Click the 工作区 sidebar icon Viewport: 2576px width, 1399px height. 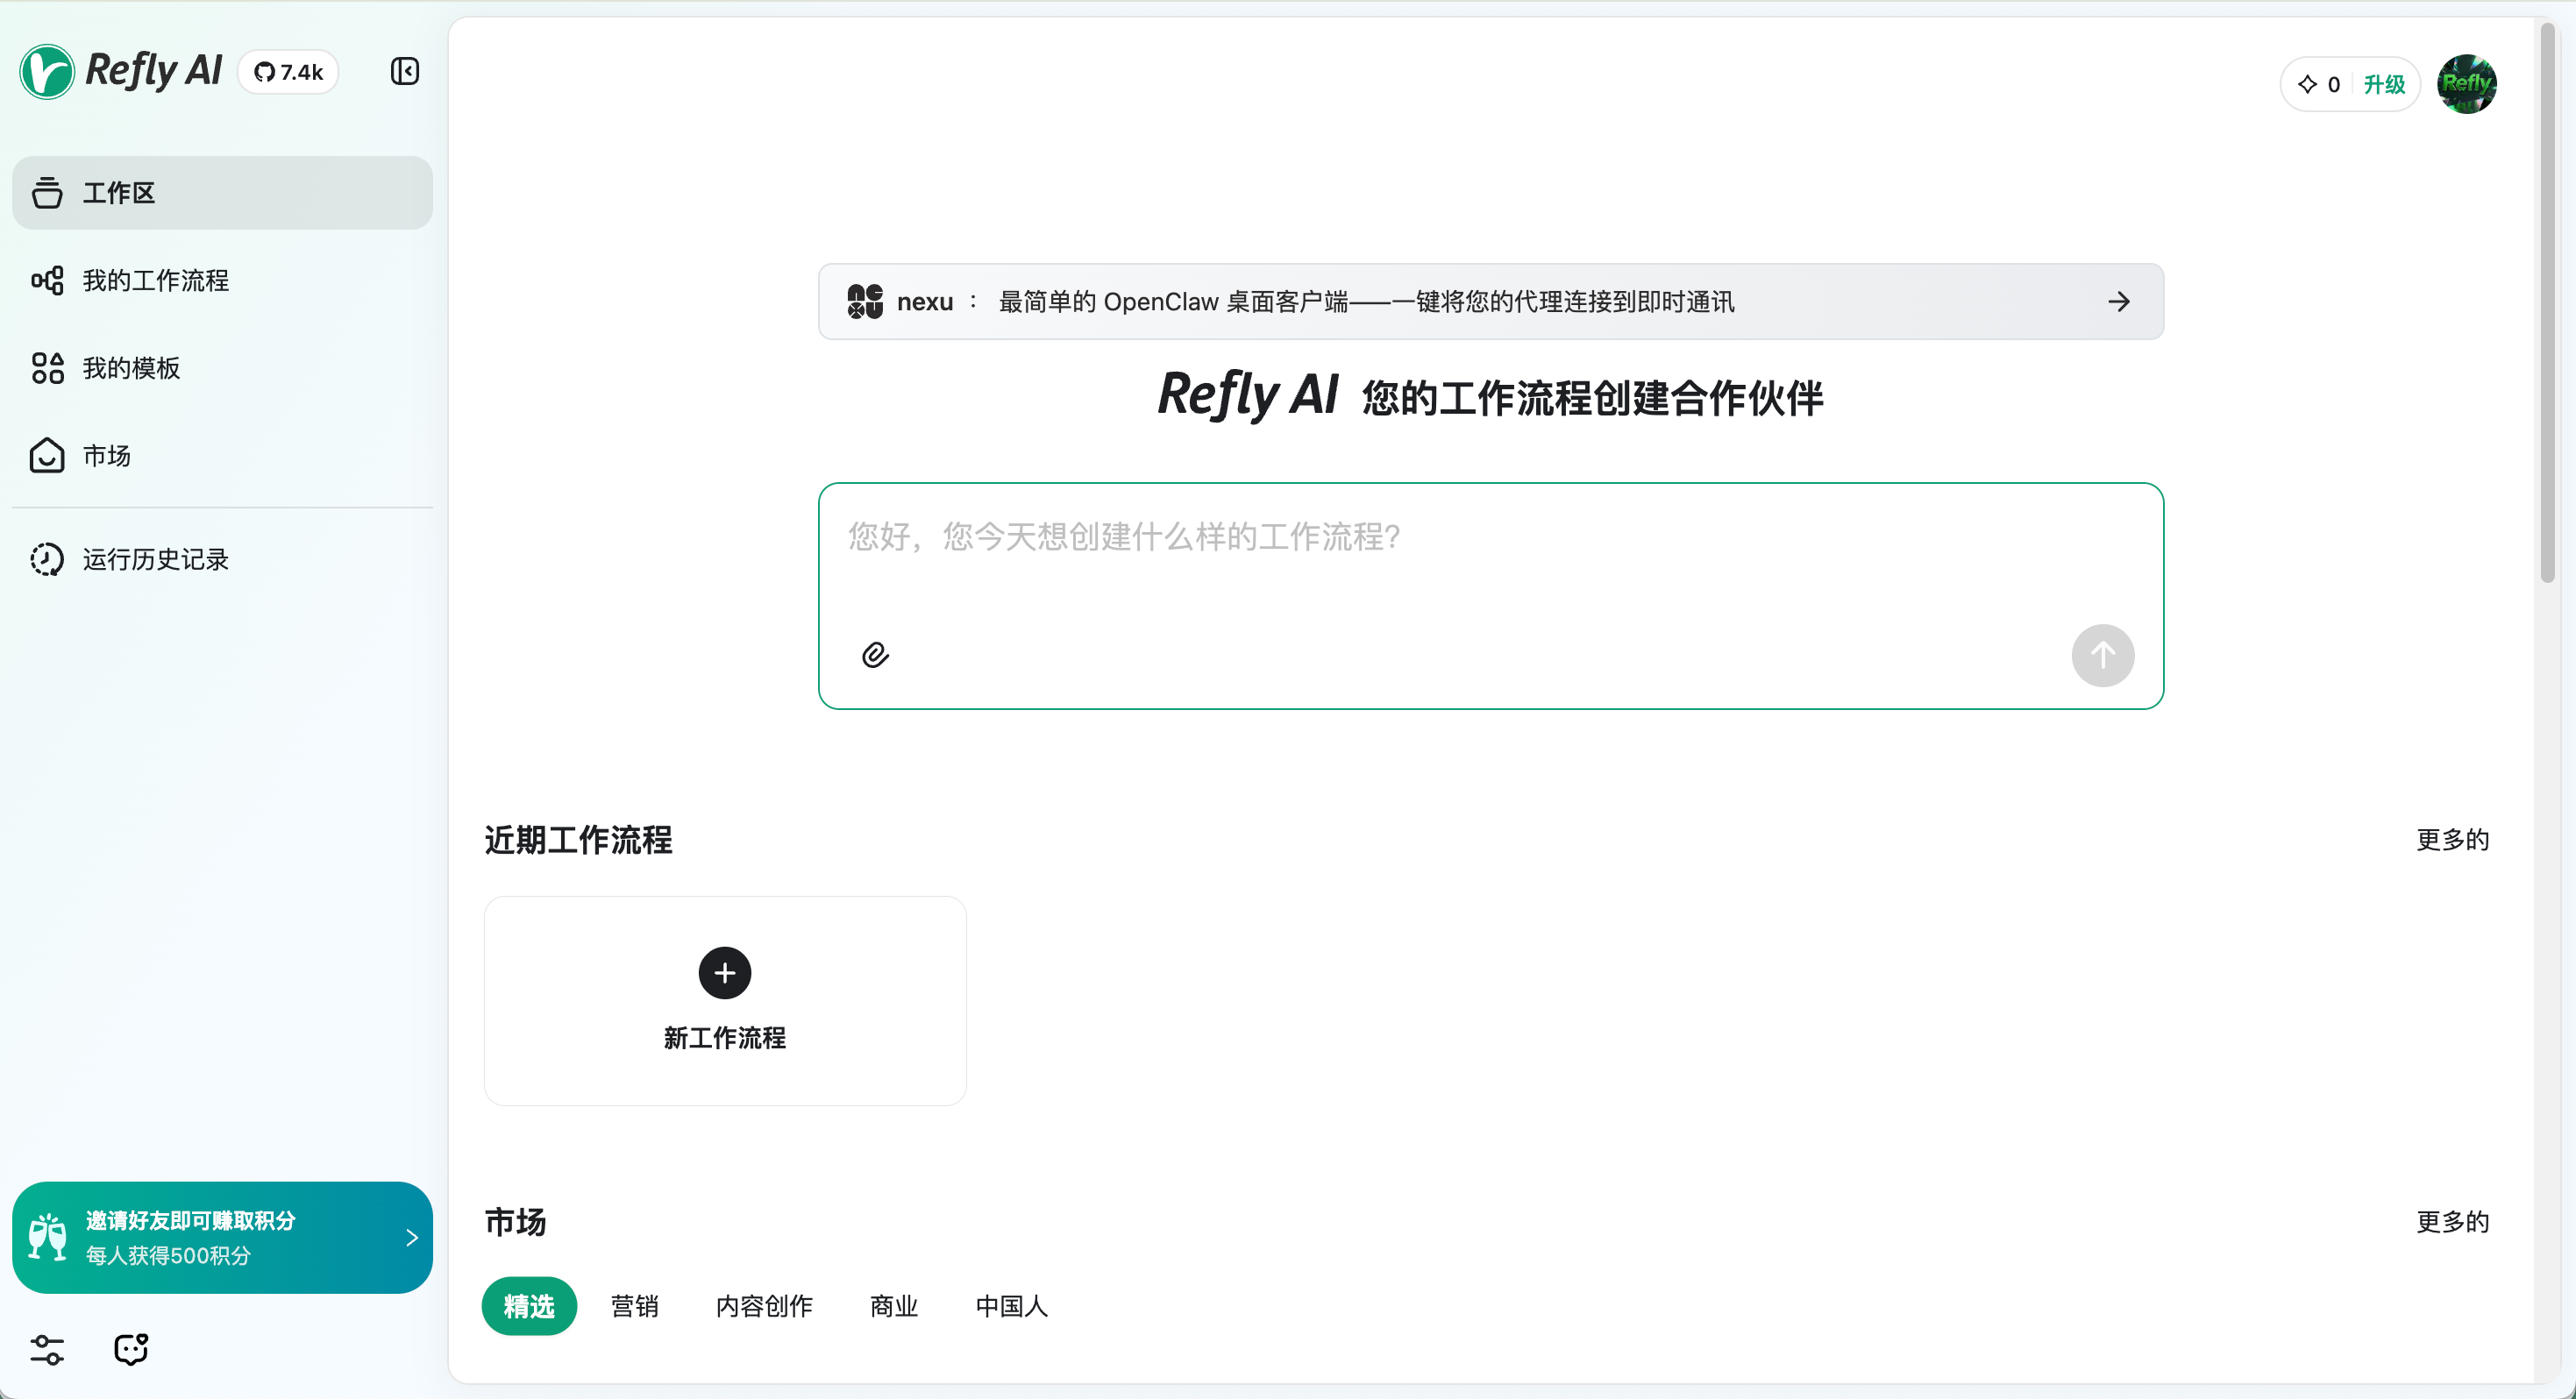47,193
